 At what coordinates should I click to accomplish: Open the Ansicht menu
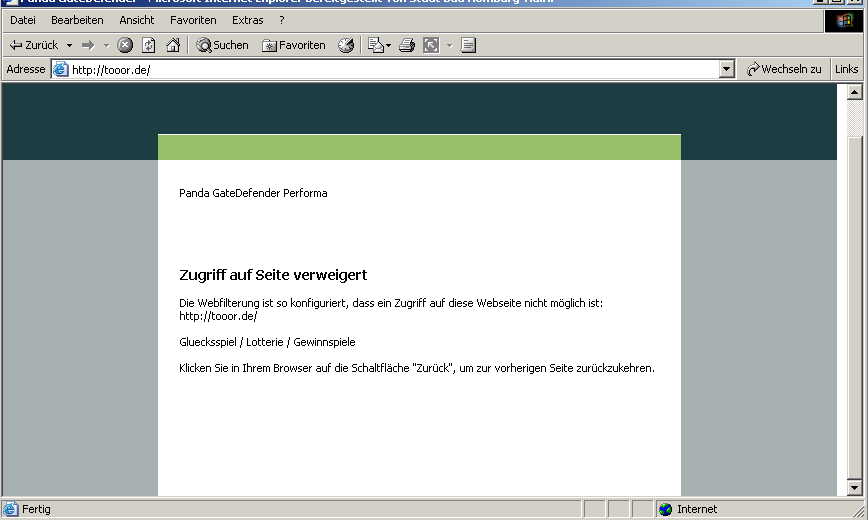[x=137, y=20]
